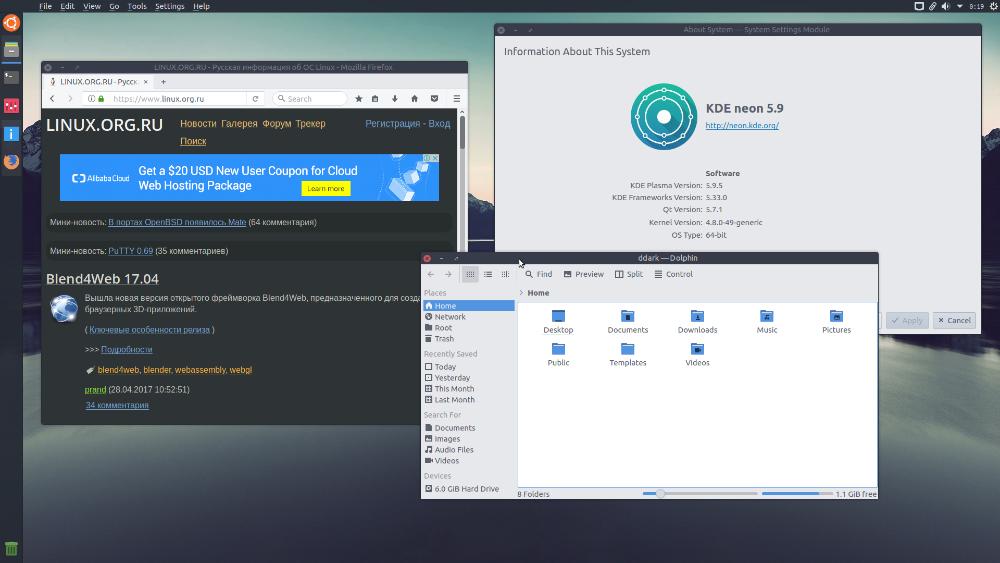Open Firefox hamburger menu
The height and width of the screenshot is (563, 1000).
pos(457,99)
